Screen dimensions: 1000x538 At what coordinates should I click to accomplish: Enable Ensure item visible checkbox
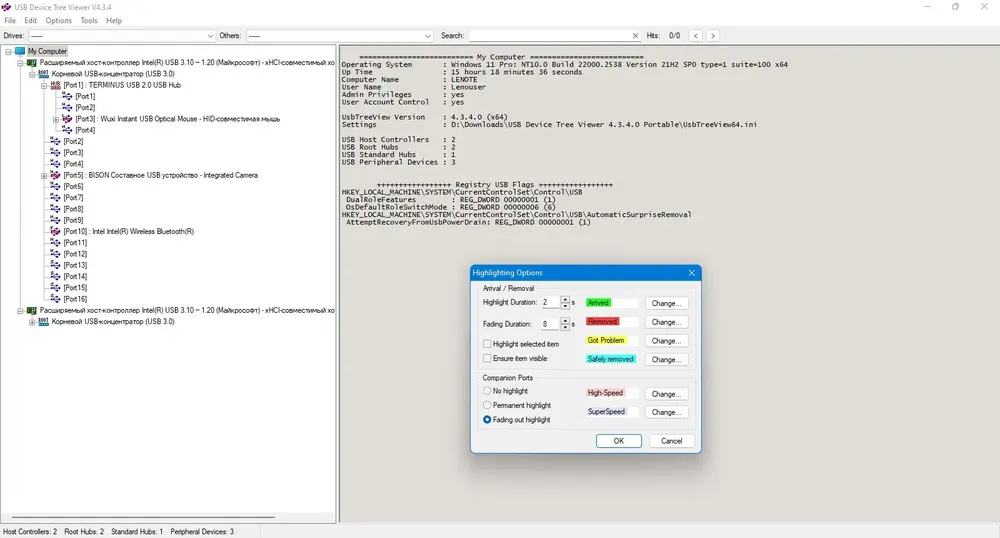pyautogui.click(x=487, y=358)
